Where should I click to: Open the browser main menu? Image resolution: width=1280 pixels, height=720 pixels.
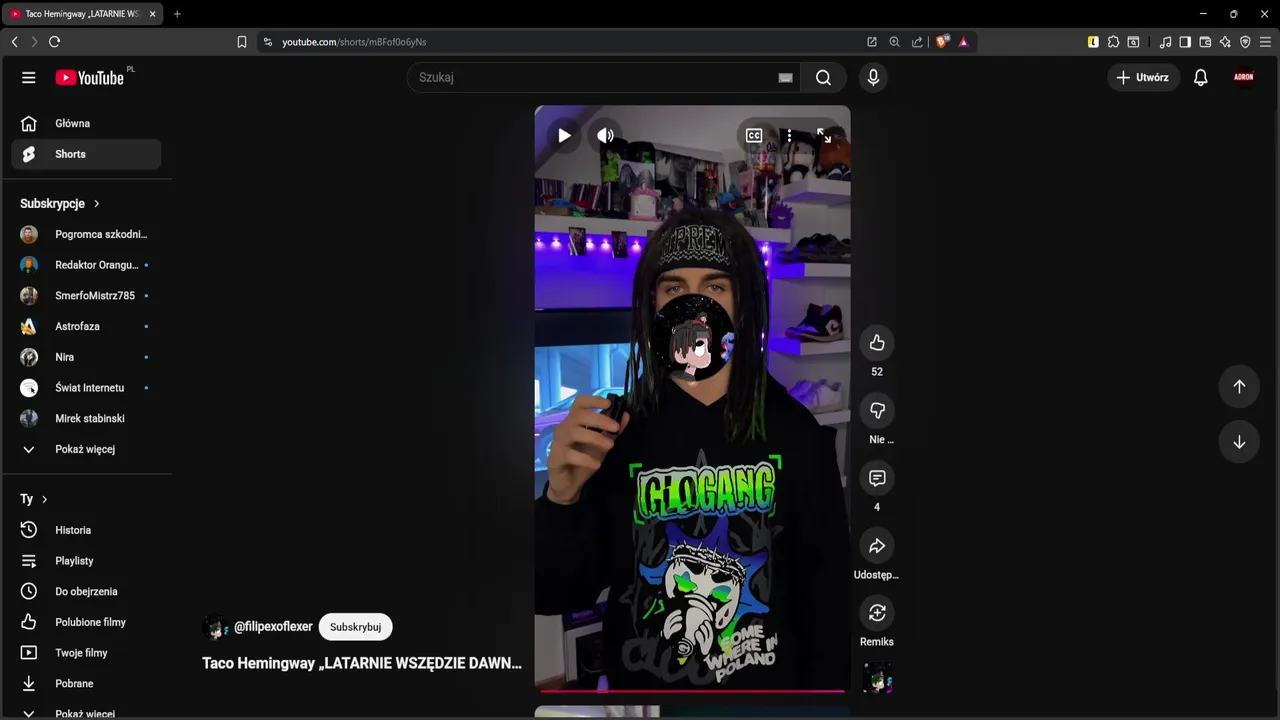1265,42
